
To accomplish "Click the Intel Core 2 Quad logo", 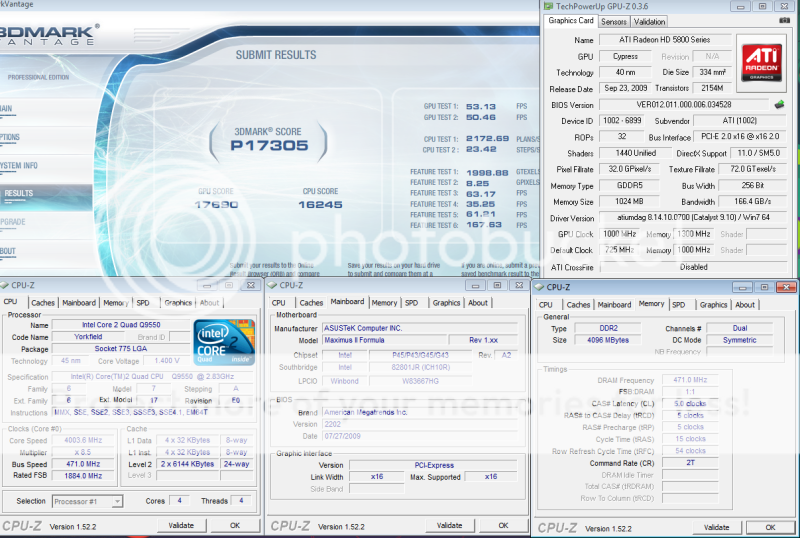I will pos(223,342).
